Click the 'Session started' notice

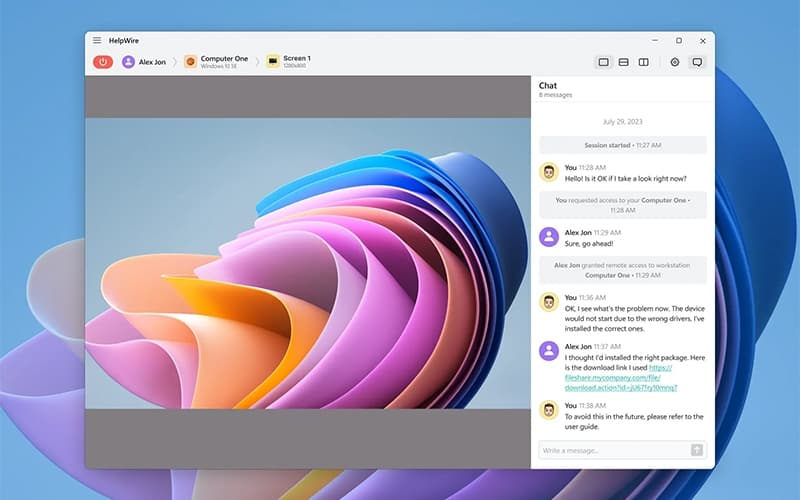(623, 145)
